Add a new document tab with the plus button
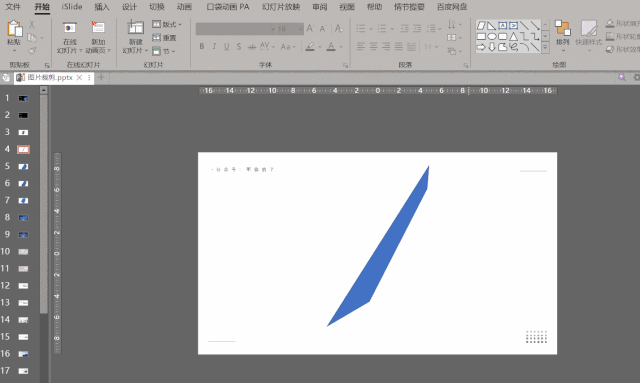The image size is (640, 383). (101, 77)
